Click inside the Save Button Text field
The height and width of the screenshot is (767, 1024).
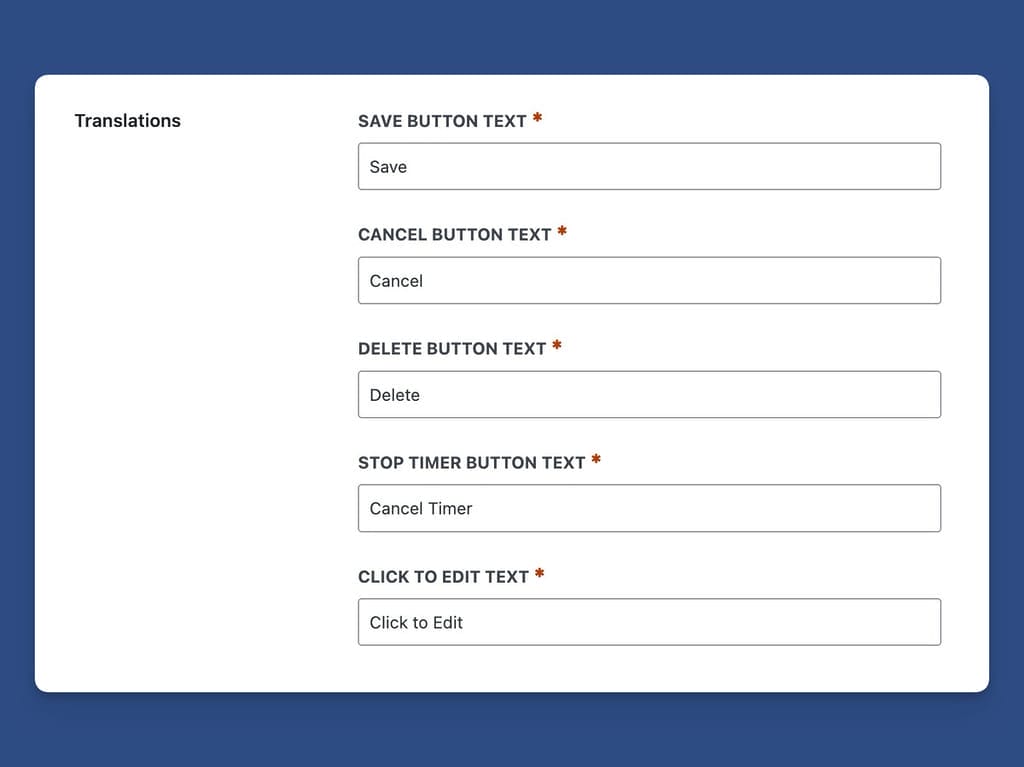[x=650, y=166]
